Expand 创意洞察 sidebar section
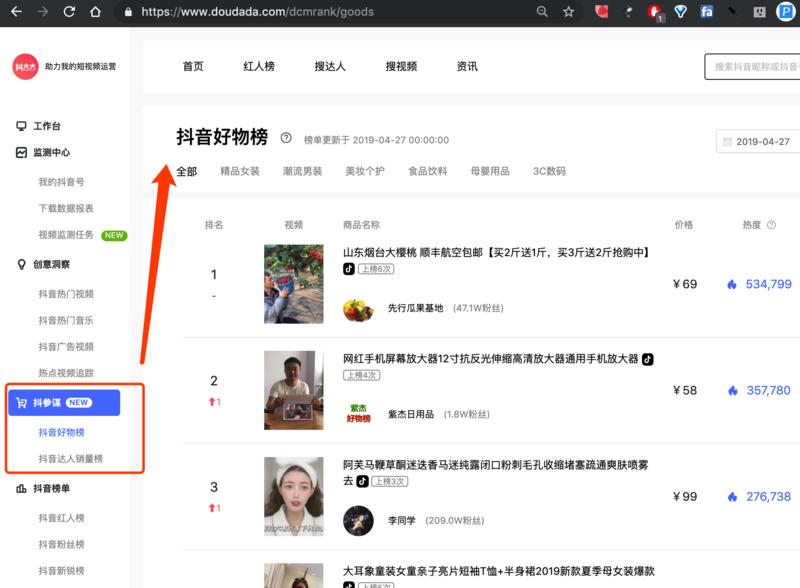 click(51, 264)
